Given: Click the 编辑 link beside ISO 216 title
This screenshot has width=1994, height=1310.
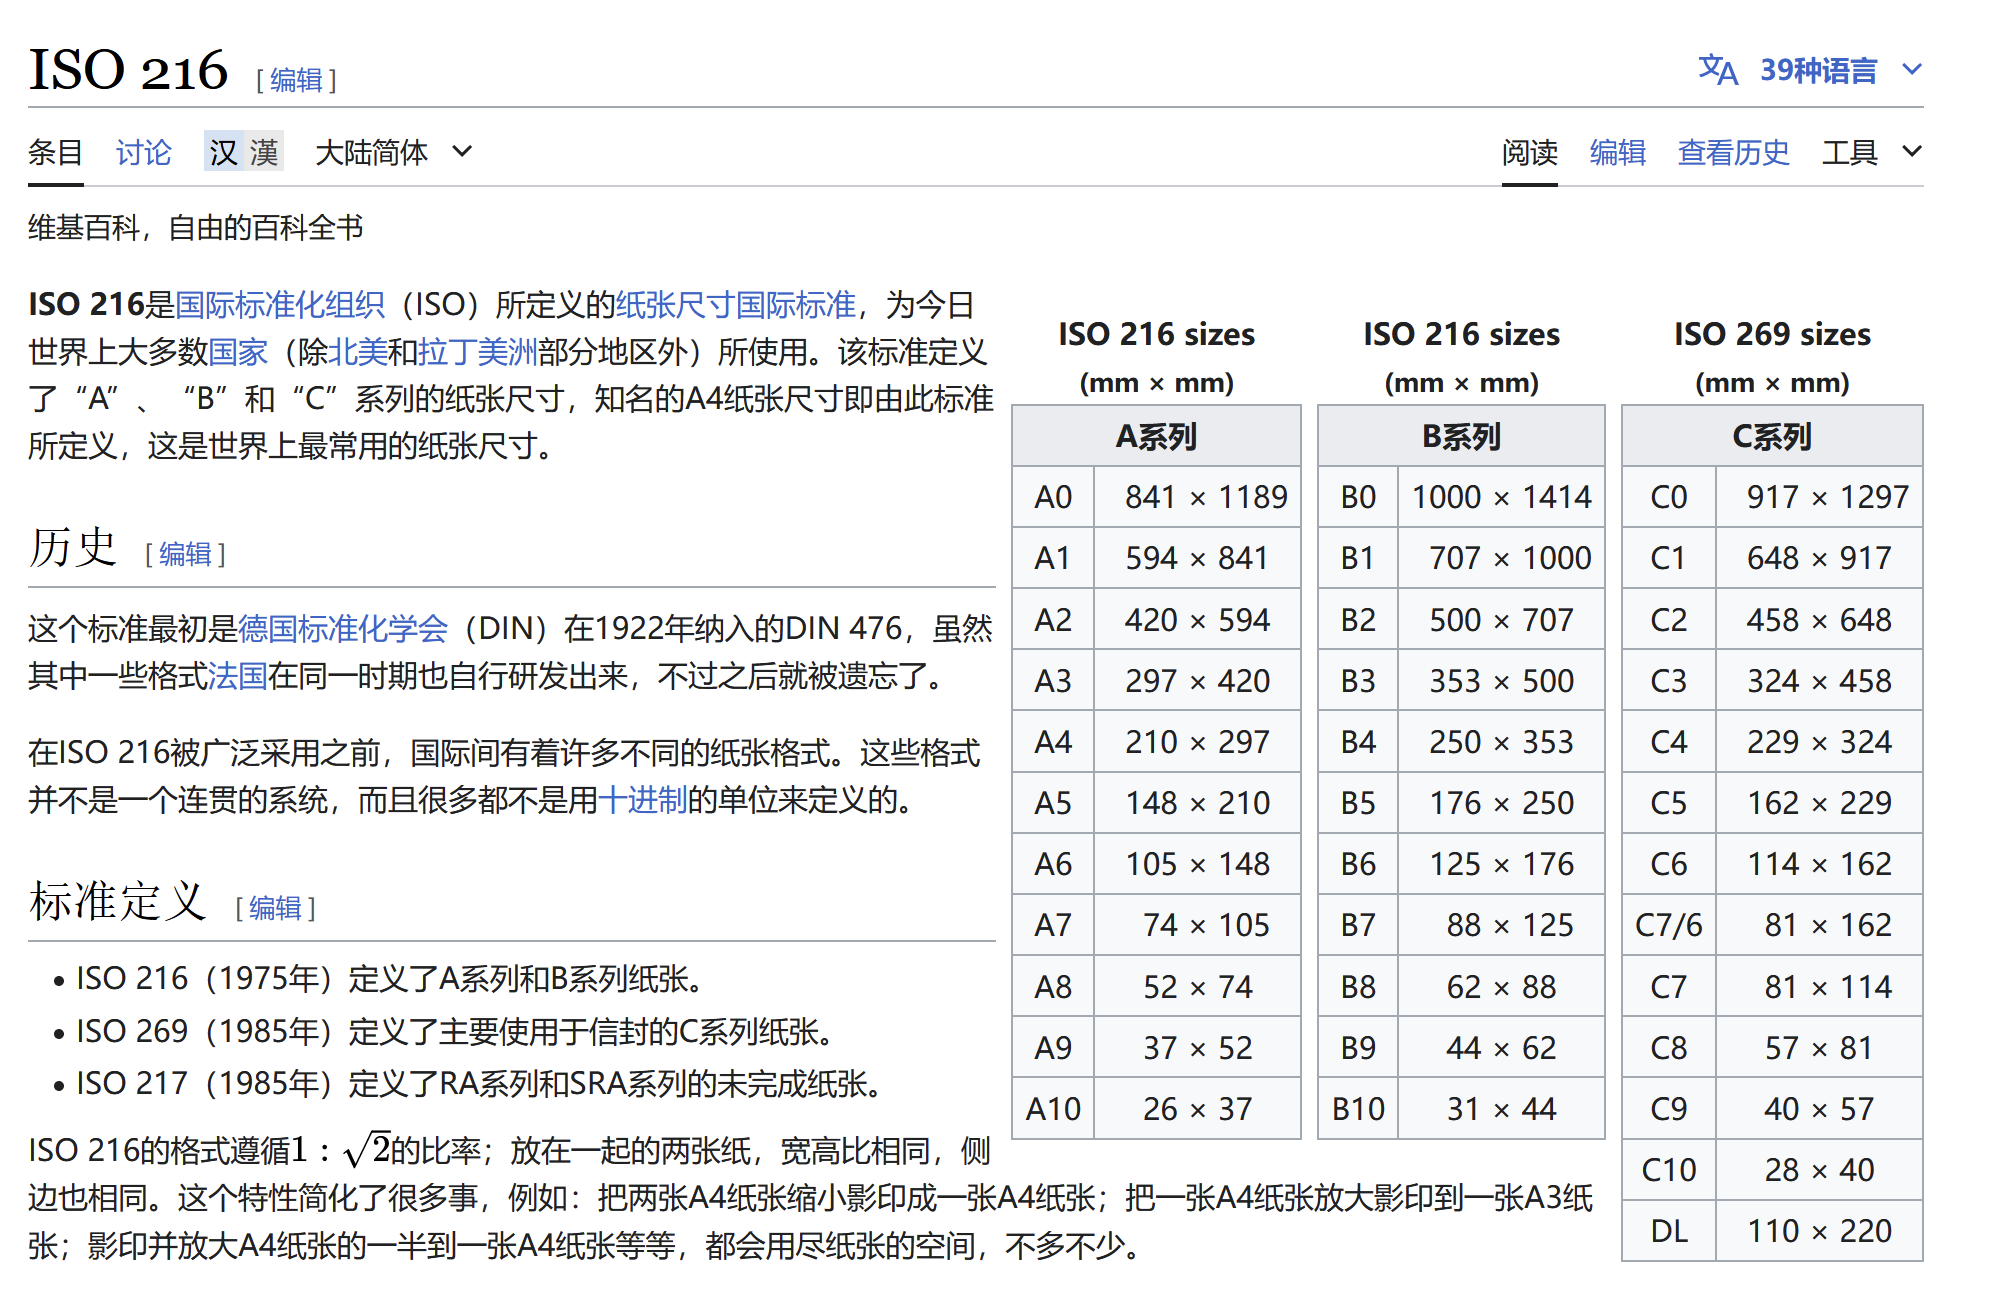Looking at the screenshot, I should pos(296,80).
